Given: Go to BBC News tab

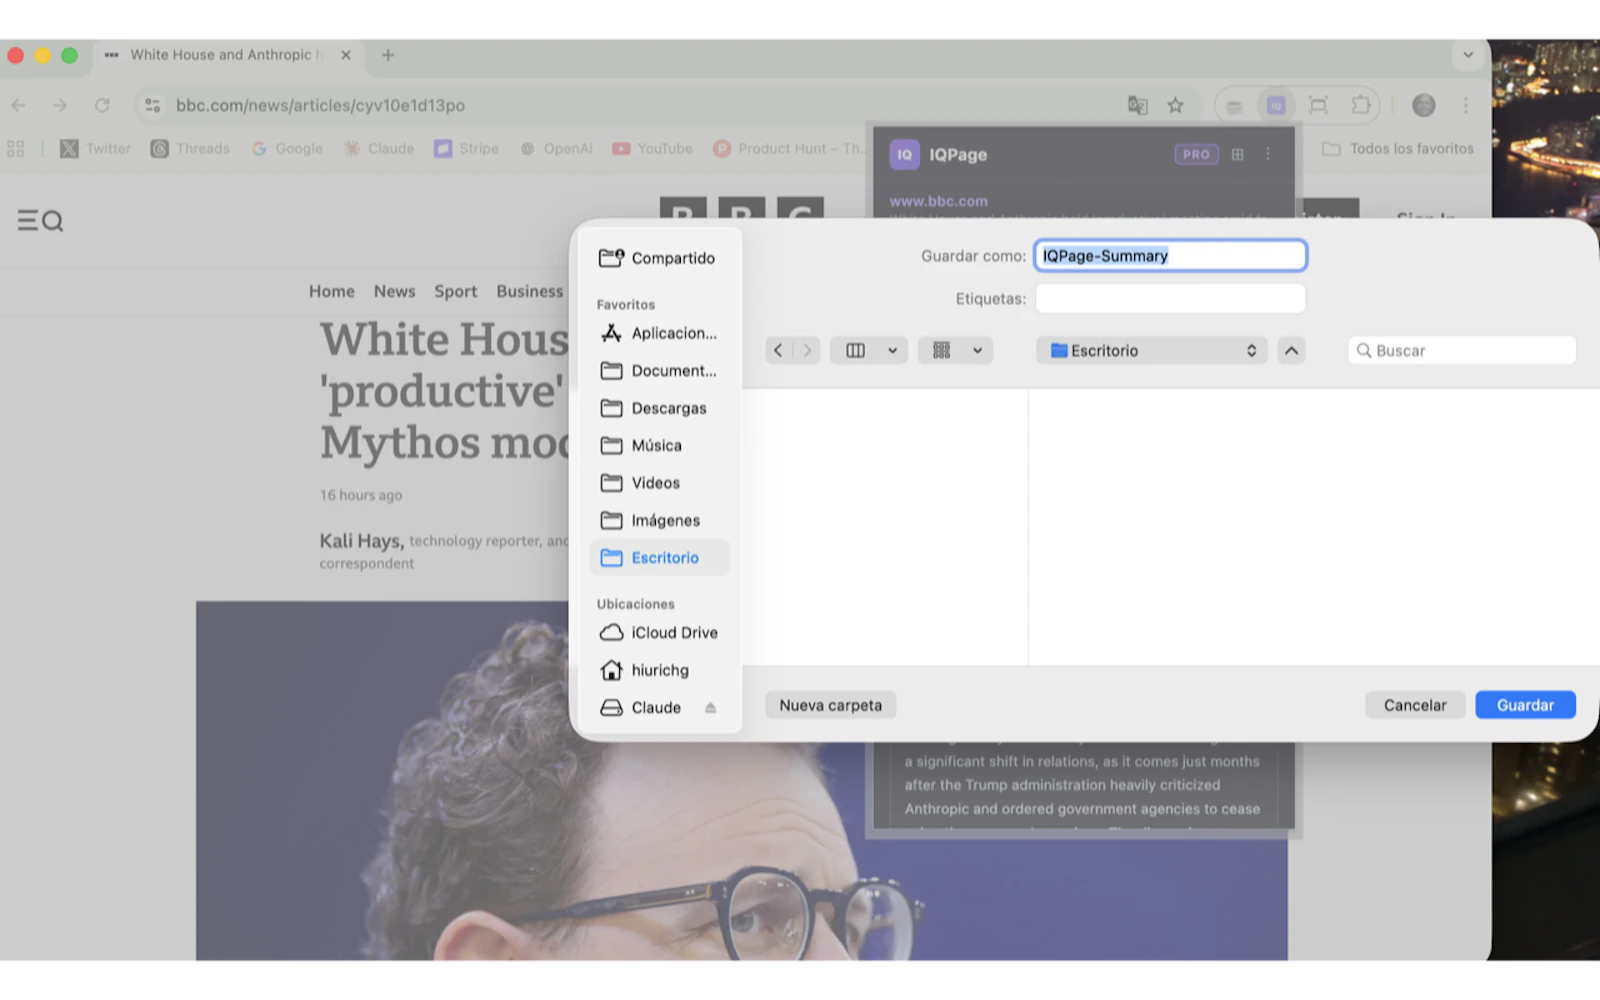Looking at the screenshot, I should click(395, 291).
